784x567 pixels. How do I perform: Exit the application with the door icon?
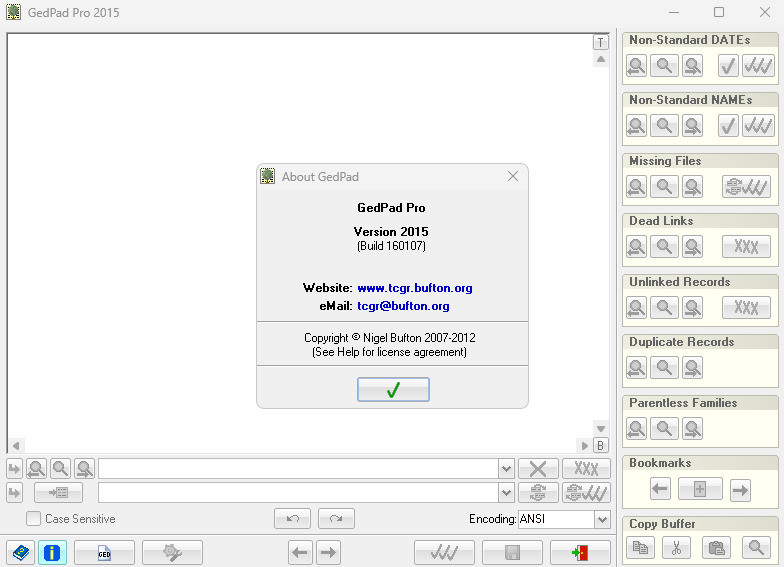[580, 552]
